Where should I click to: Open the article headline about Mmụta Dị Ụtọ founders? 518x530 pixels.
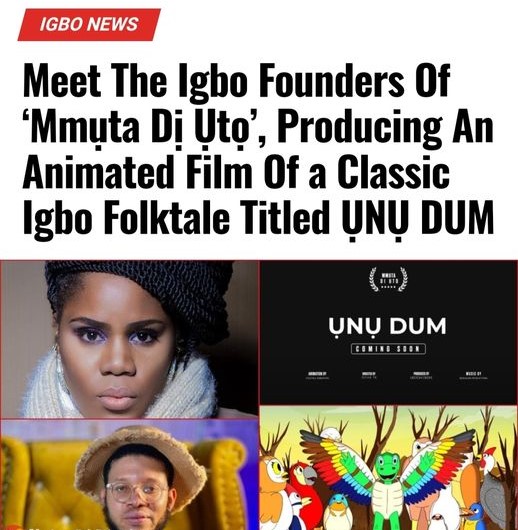(259, 149)
